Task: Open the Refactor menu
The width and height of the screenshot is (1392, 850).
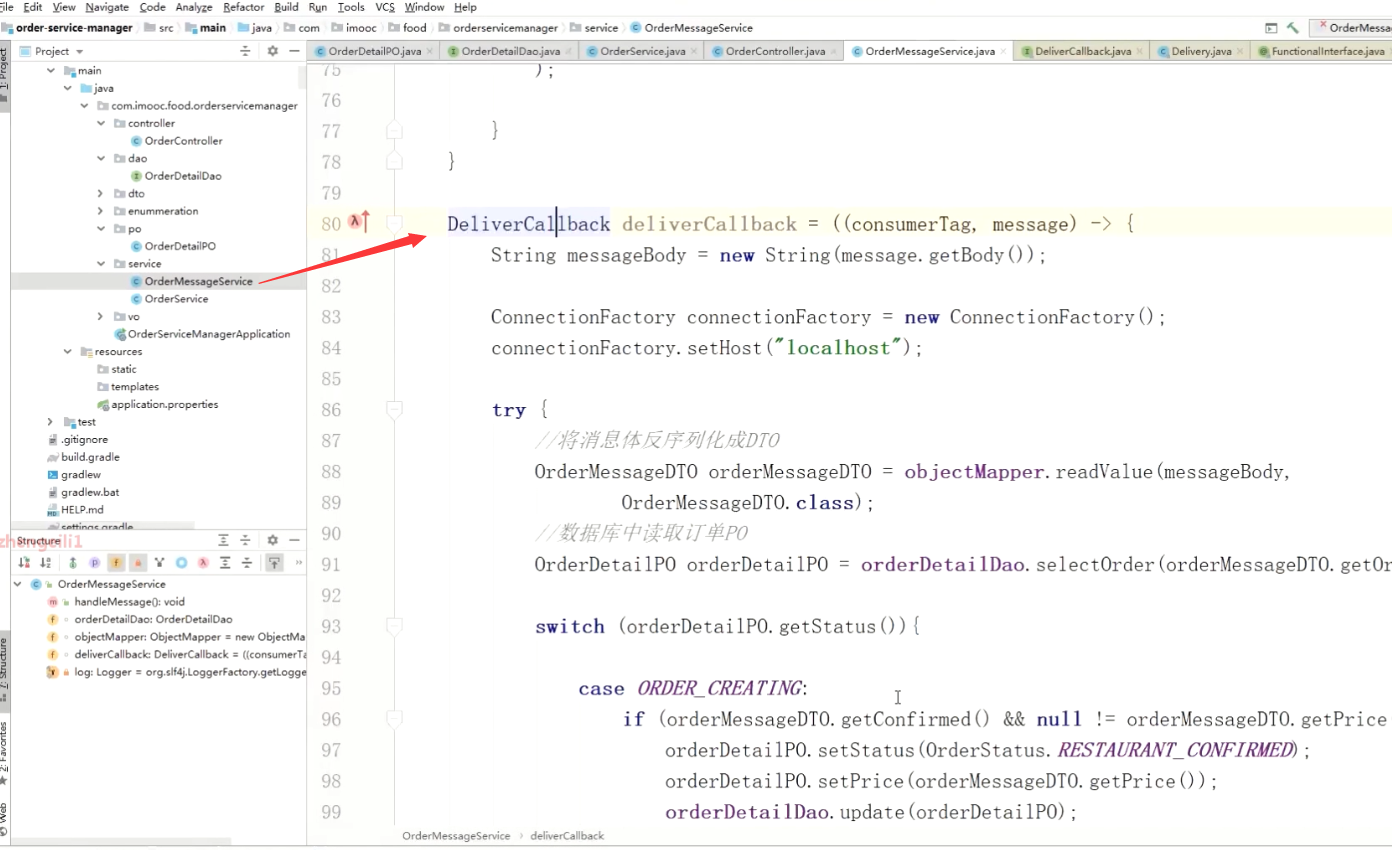Action: (244, 7)
